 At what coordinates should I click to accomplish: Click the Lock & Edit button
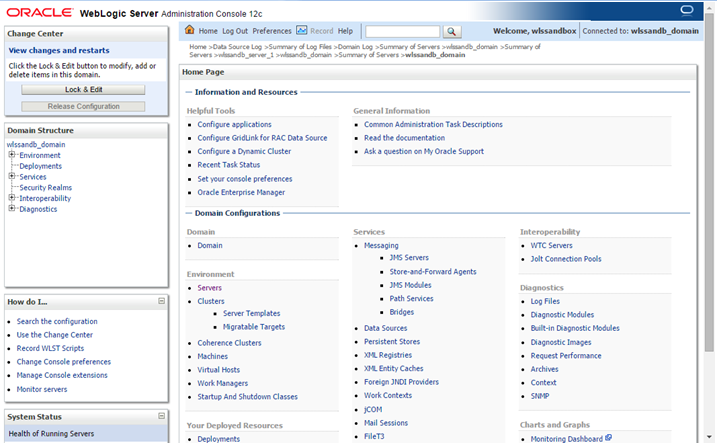pyautogui.click(x=83, y=90)
